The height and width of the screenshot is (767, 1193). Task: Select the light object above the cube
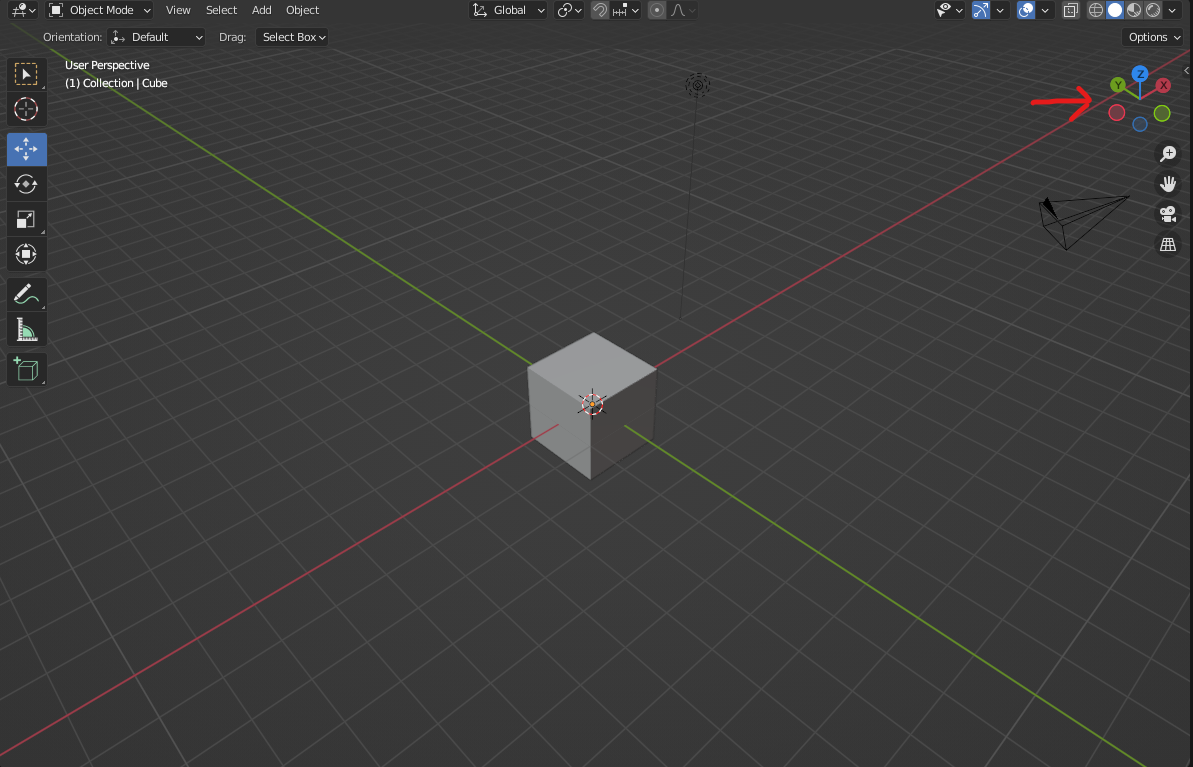[x=698, y=85]
